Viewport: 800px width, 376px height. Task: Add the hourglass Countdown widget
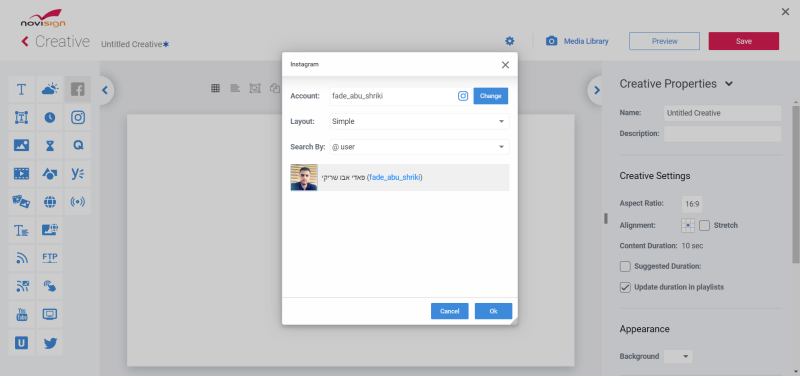[x=49, y=145]
